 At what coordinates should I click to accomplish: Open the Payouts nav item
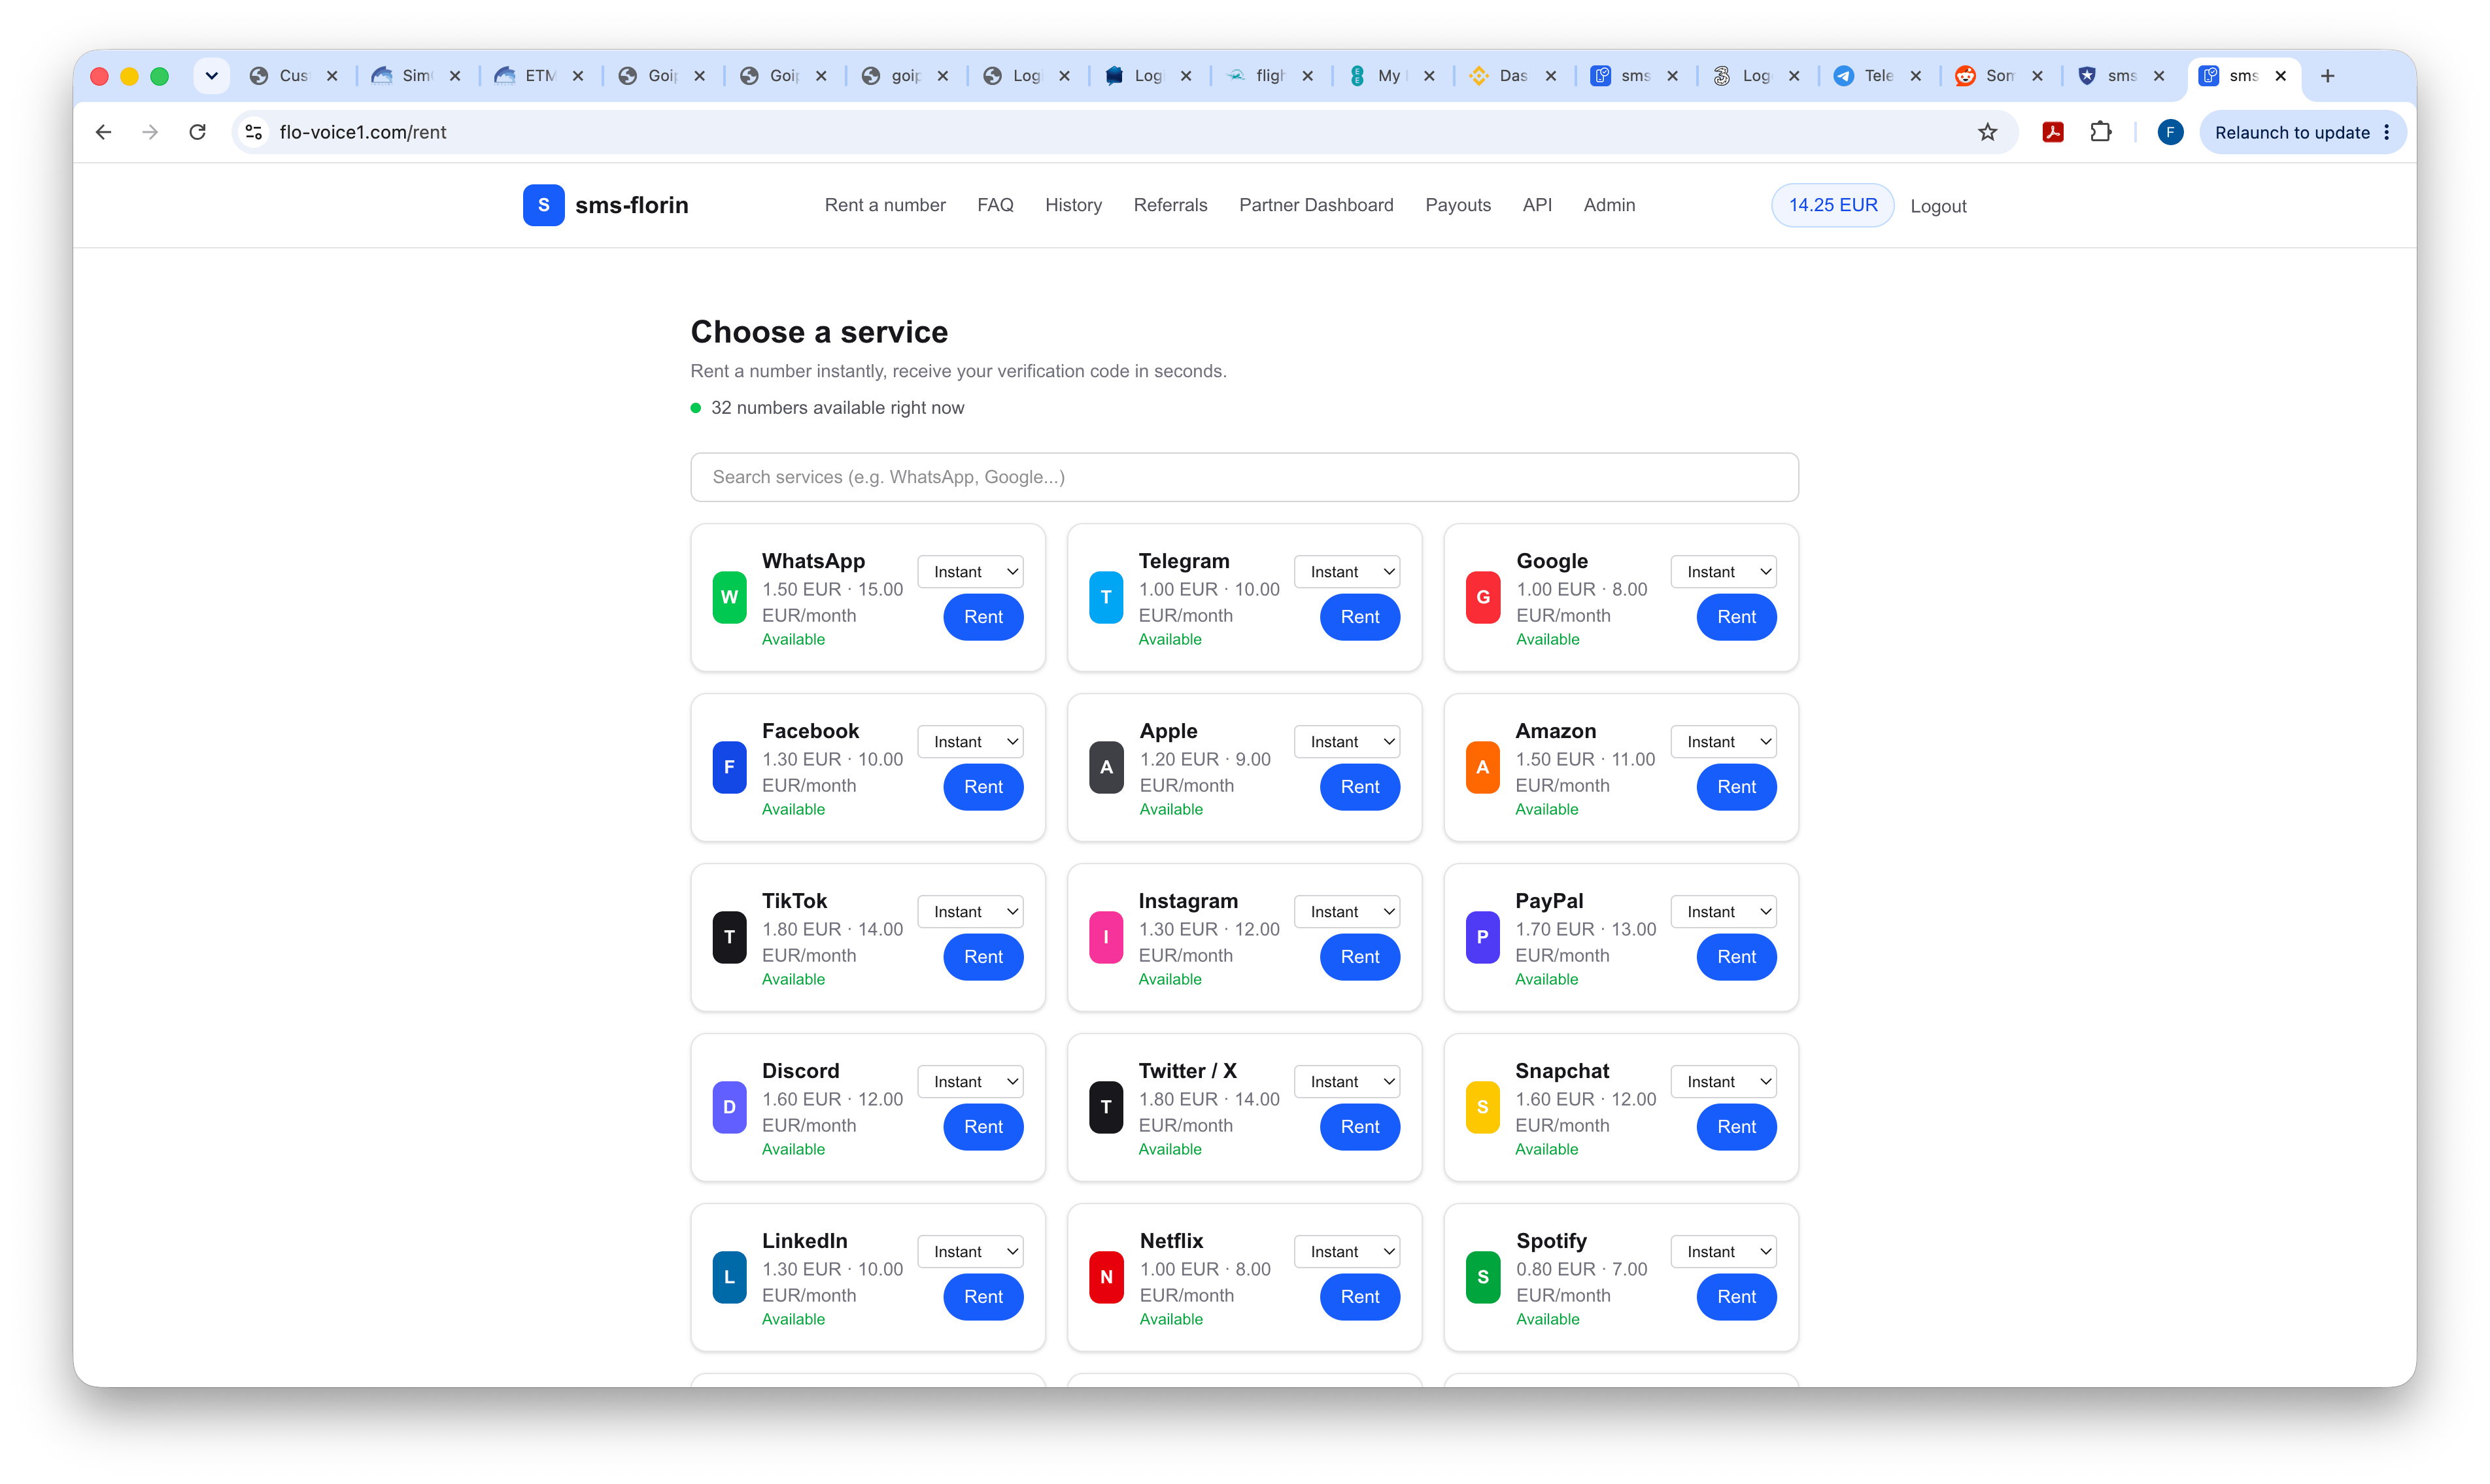[1458, 205]
